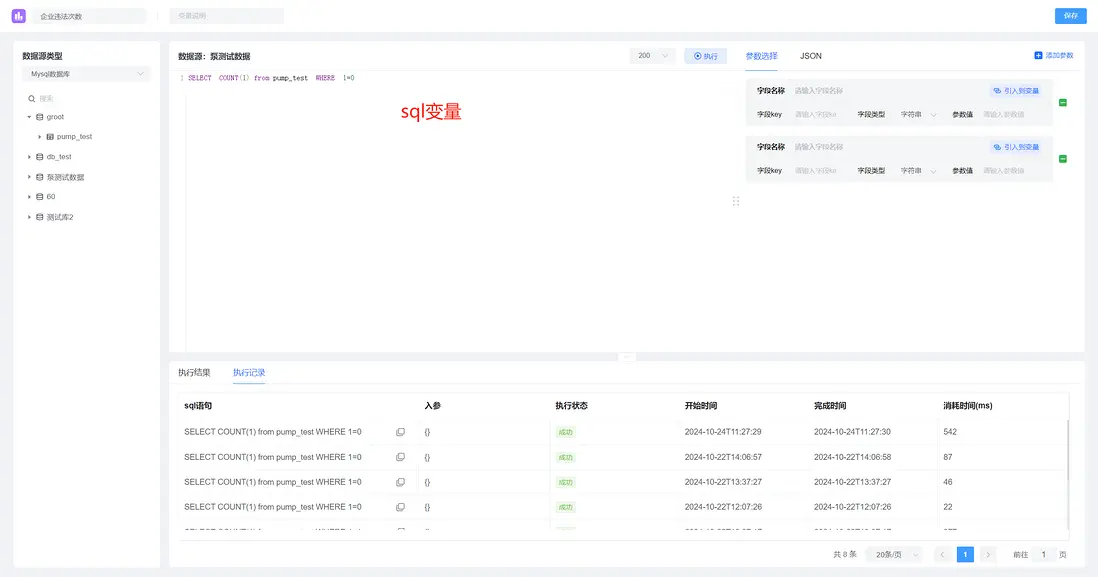Copy SQL from the 12:07:26 record row
1098x577 pixels.
point(401,507)
